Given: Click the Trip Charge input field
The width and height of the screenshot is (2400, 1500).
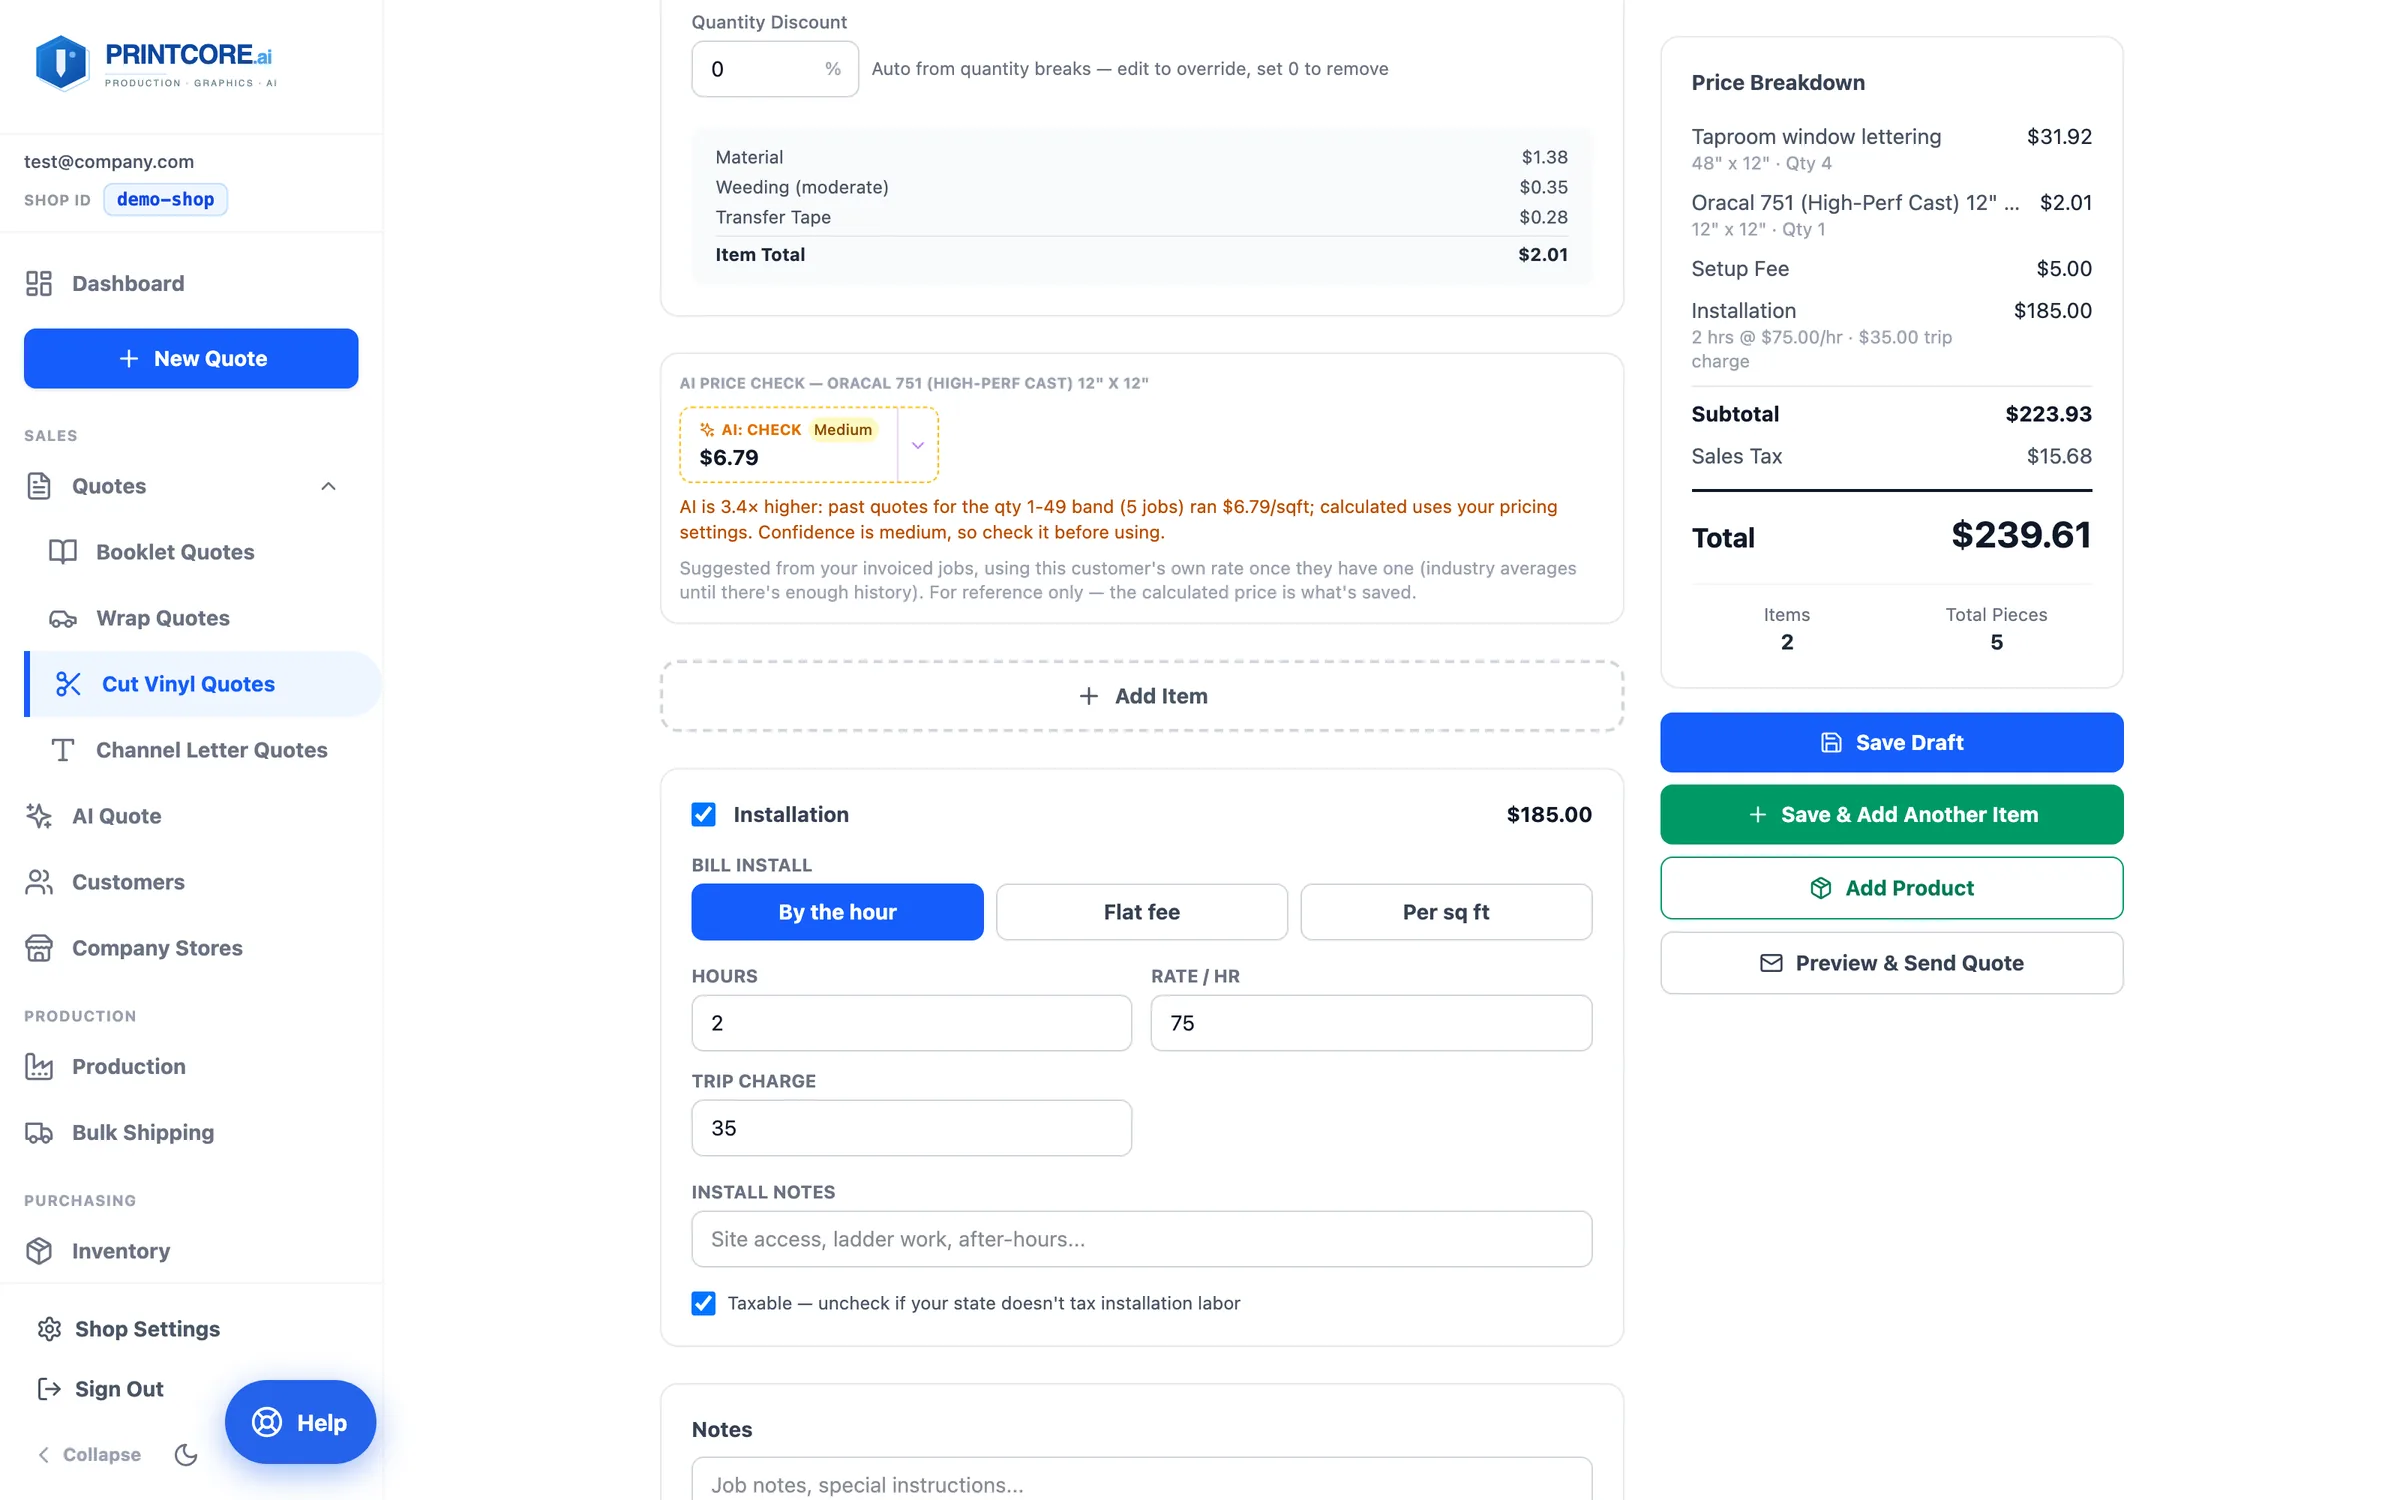Looking at the screenshot, I should click(911, 1128).
